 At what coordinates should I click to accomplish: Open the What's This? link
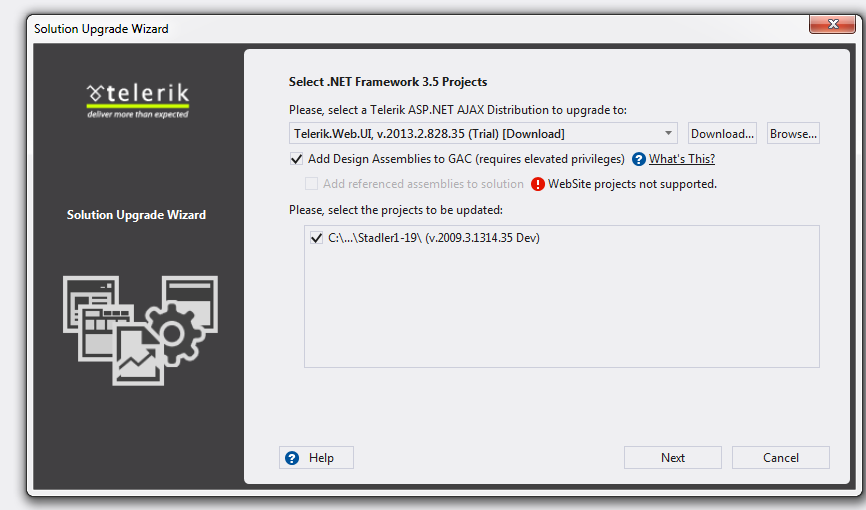tap(682, 159)
